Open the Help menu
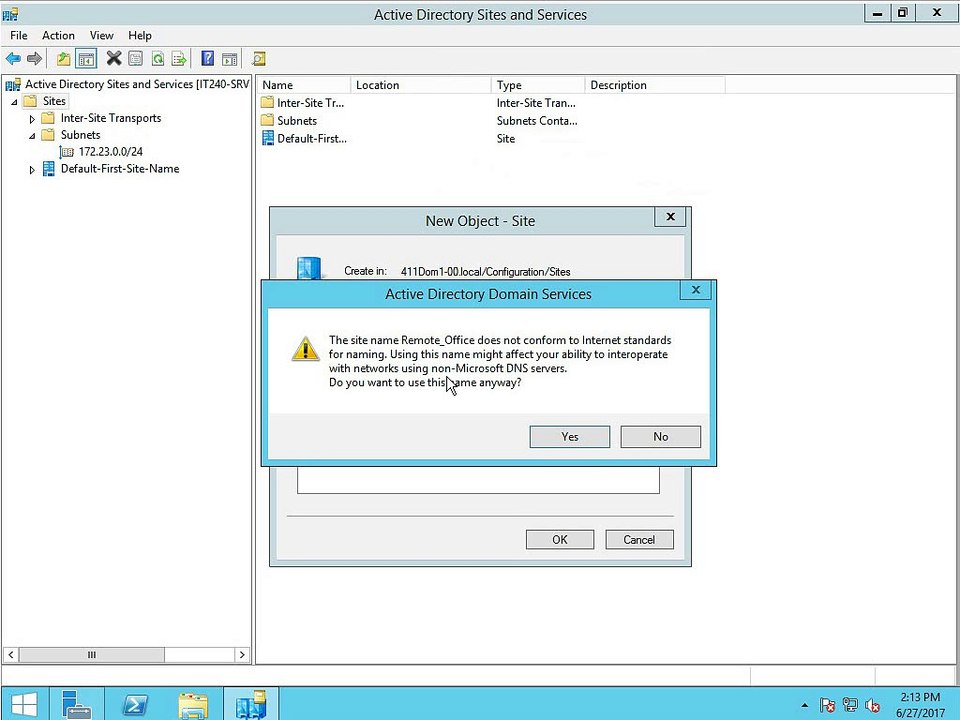This screenshot has height=720, width=960. 140,36
